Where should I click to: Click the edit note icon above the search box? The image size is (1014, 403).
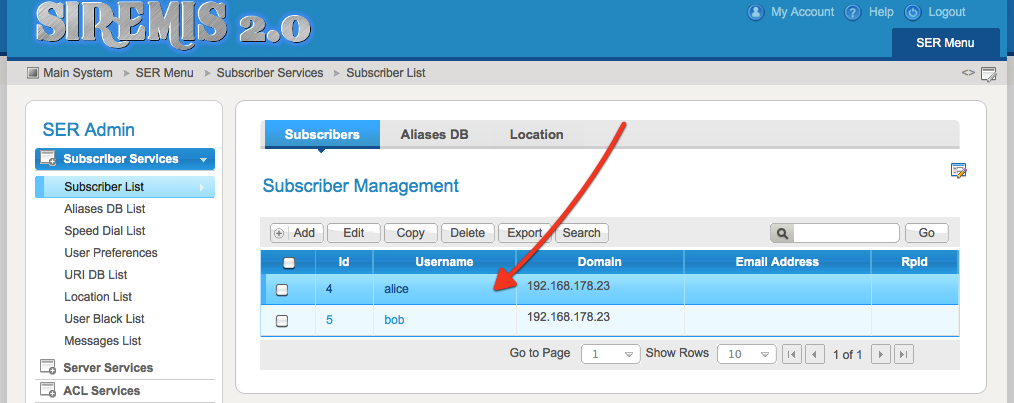(x=958, y=171)
